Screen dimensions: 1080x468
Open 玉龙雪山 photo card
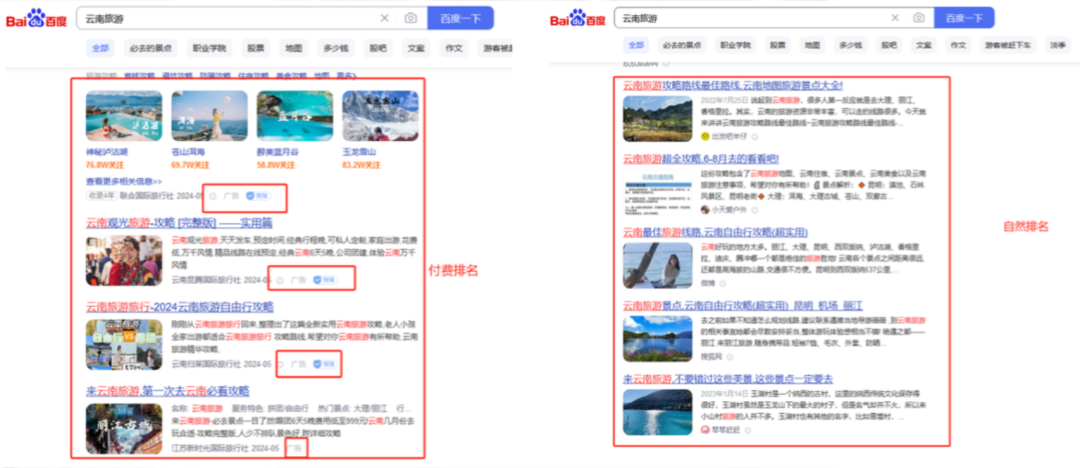coord(380,116)
